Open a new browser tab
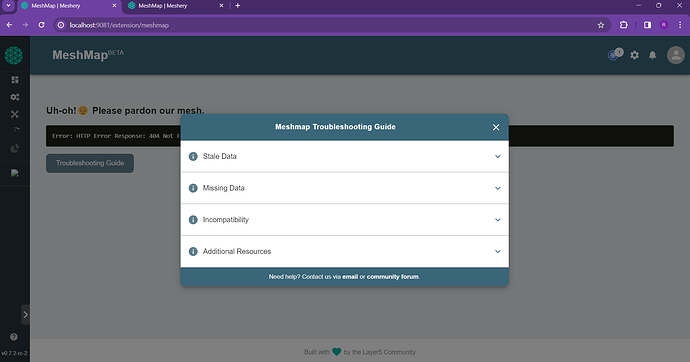The image size is (690, 362). (x=238, y=6)
